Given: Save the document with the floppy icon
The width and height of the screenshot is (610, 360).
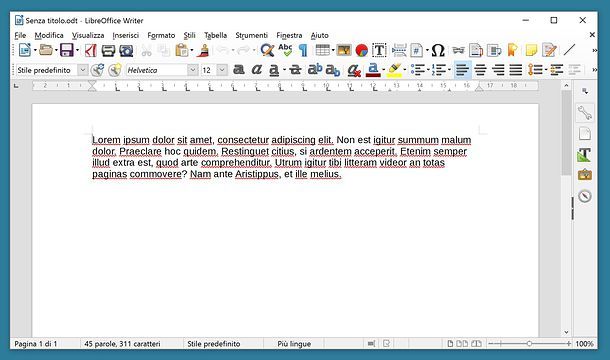Looking at the screenshot, I should point(67,50).
